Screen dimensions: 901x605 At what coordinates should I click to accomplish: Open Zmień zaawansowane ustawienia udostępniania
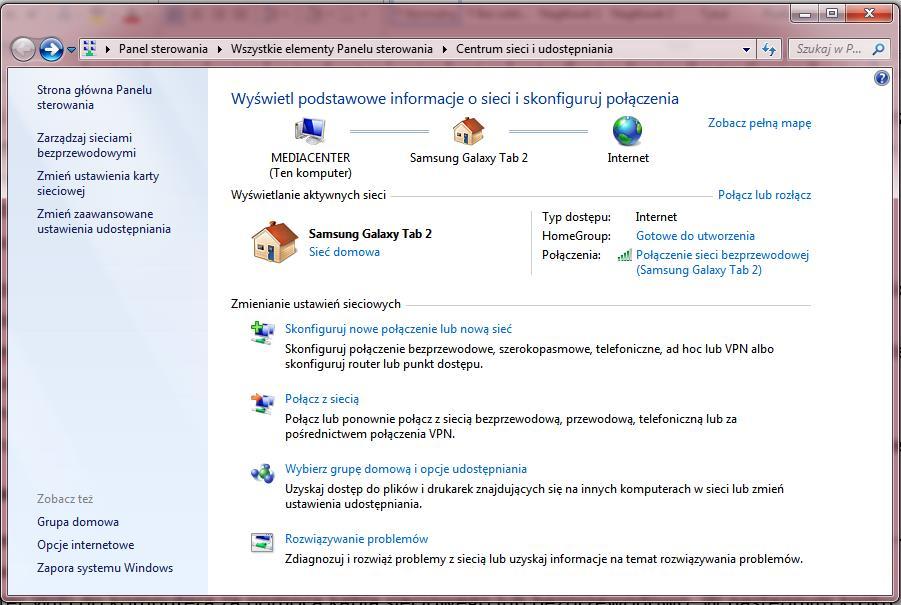pos(104,221)
